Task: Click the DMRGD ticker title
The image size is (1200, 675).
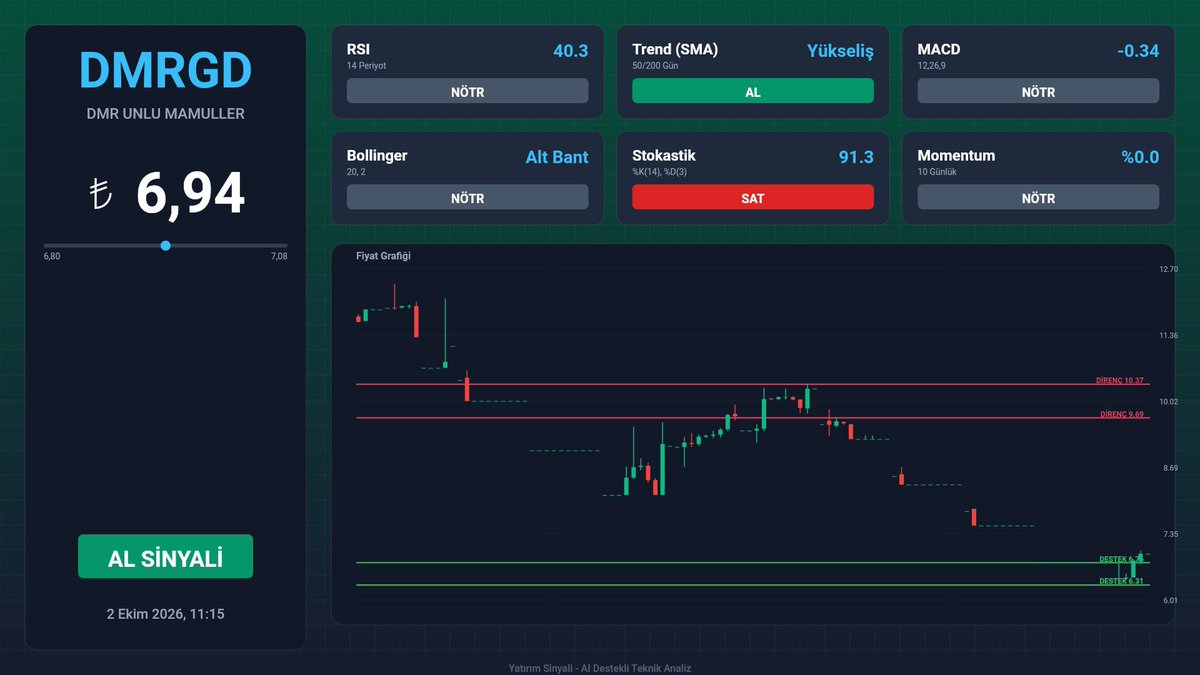Action: click(x=165, y=71)
